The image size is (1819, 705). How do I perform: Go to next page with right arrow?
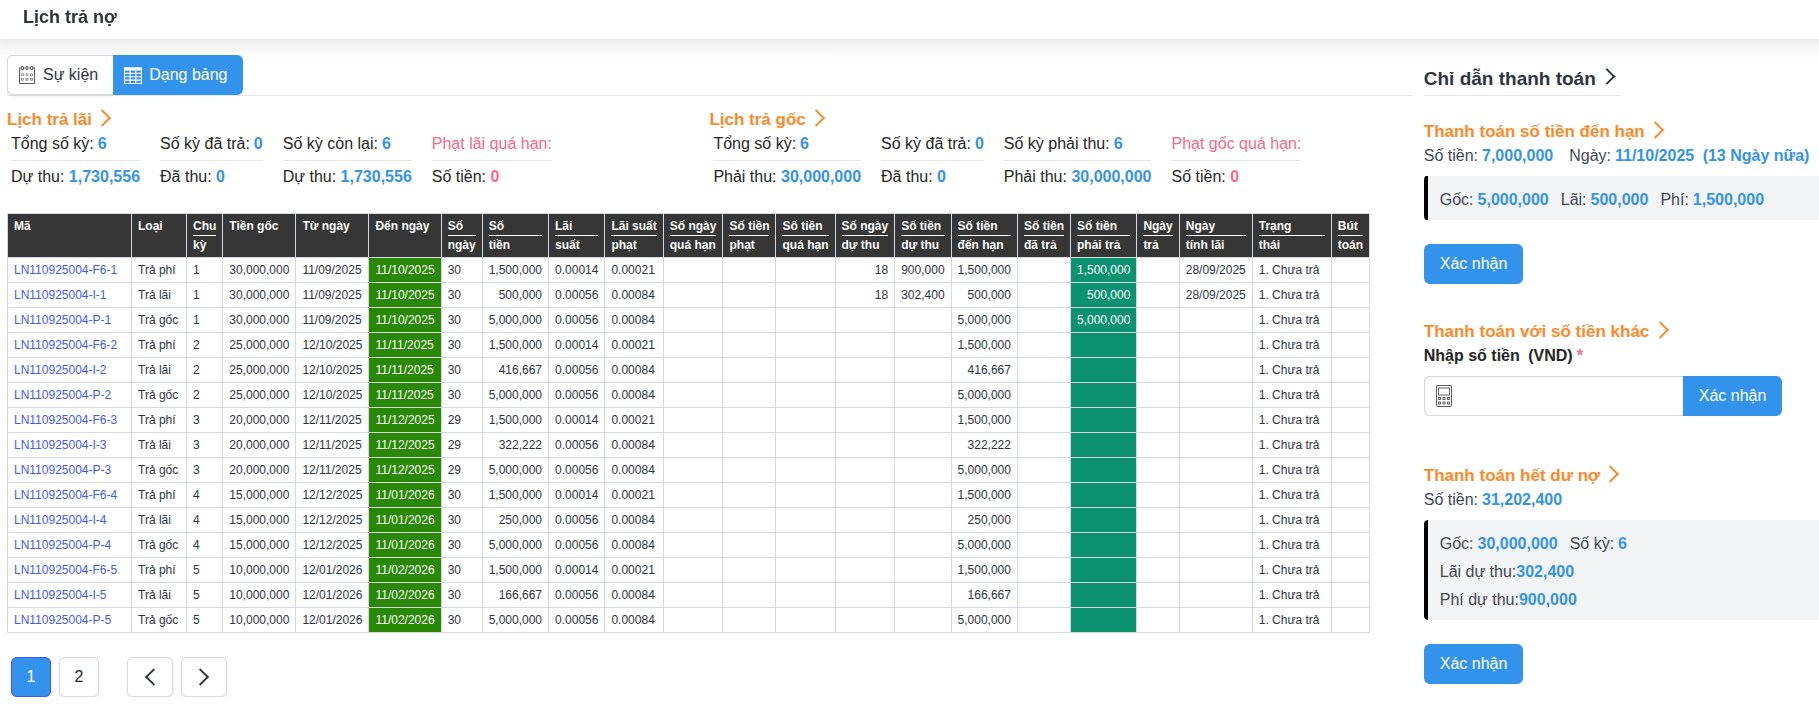pos(203,677)
